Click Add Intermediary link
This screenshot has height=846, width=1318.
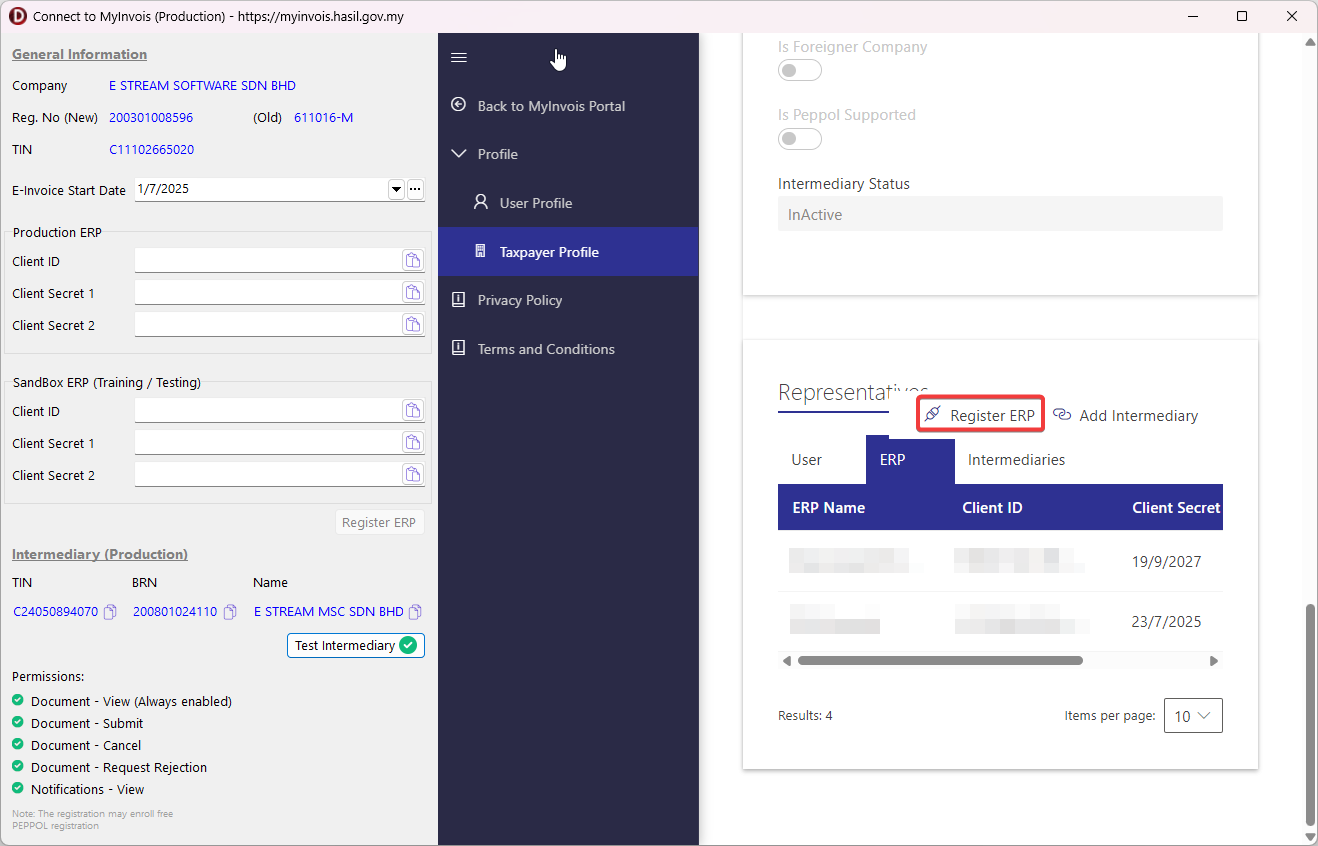click(x=1126, y=415)
